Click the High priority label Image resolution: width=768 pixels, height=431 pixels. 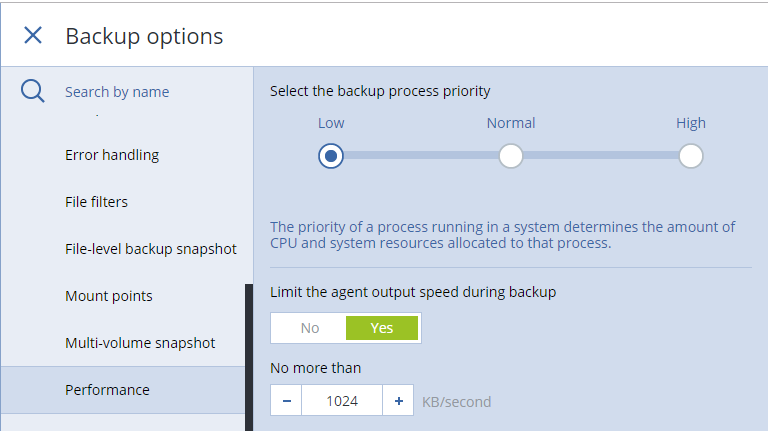click(x=691, y=123)
